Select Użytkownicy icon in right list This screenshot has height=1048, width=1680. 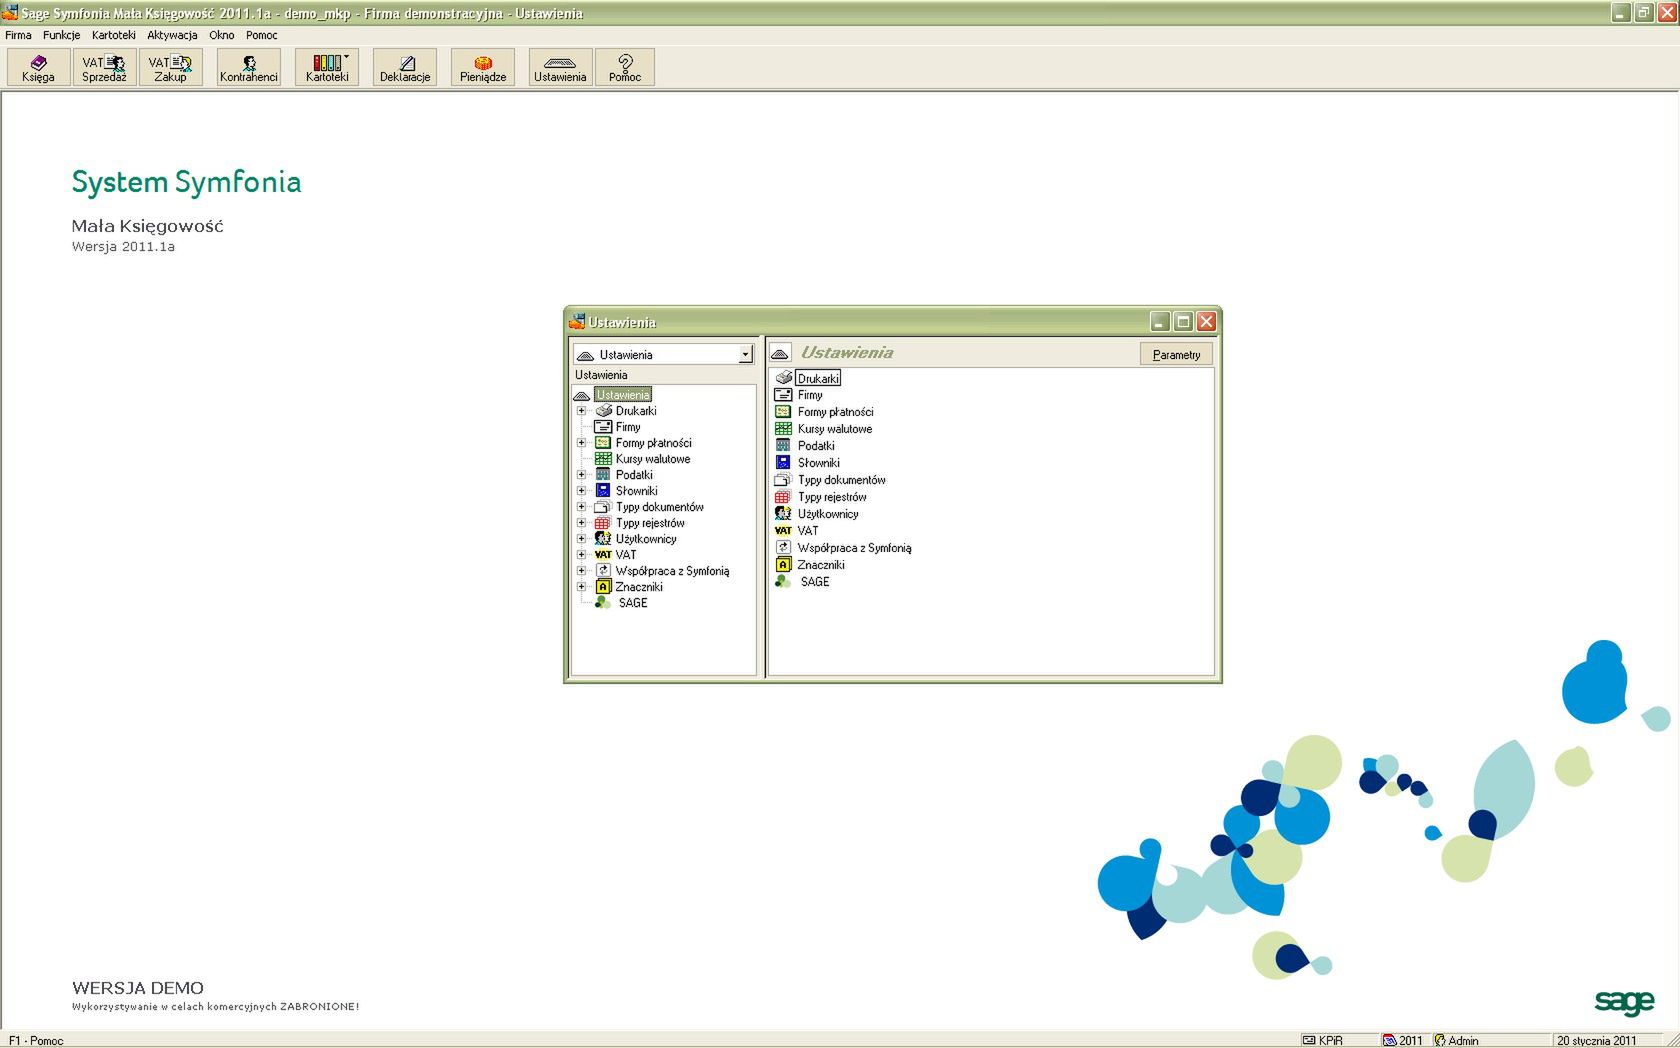coord(784,514)
